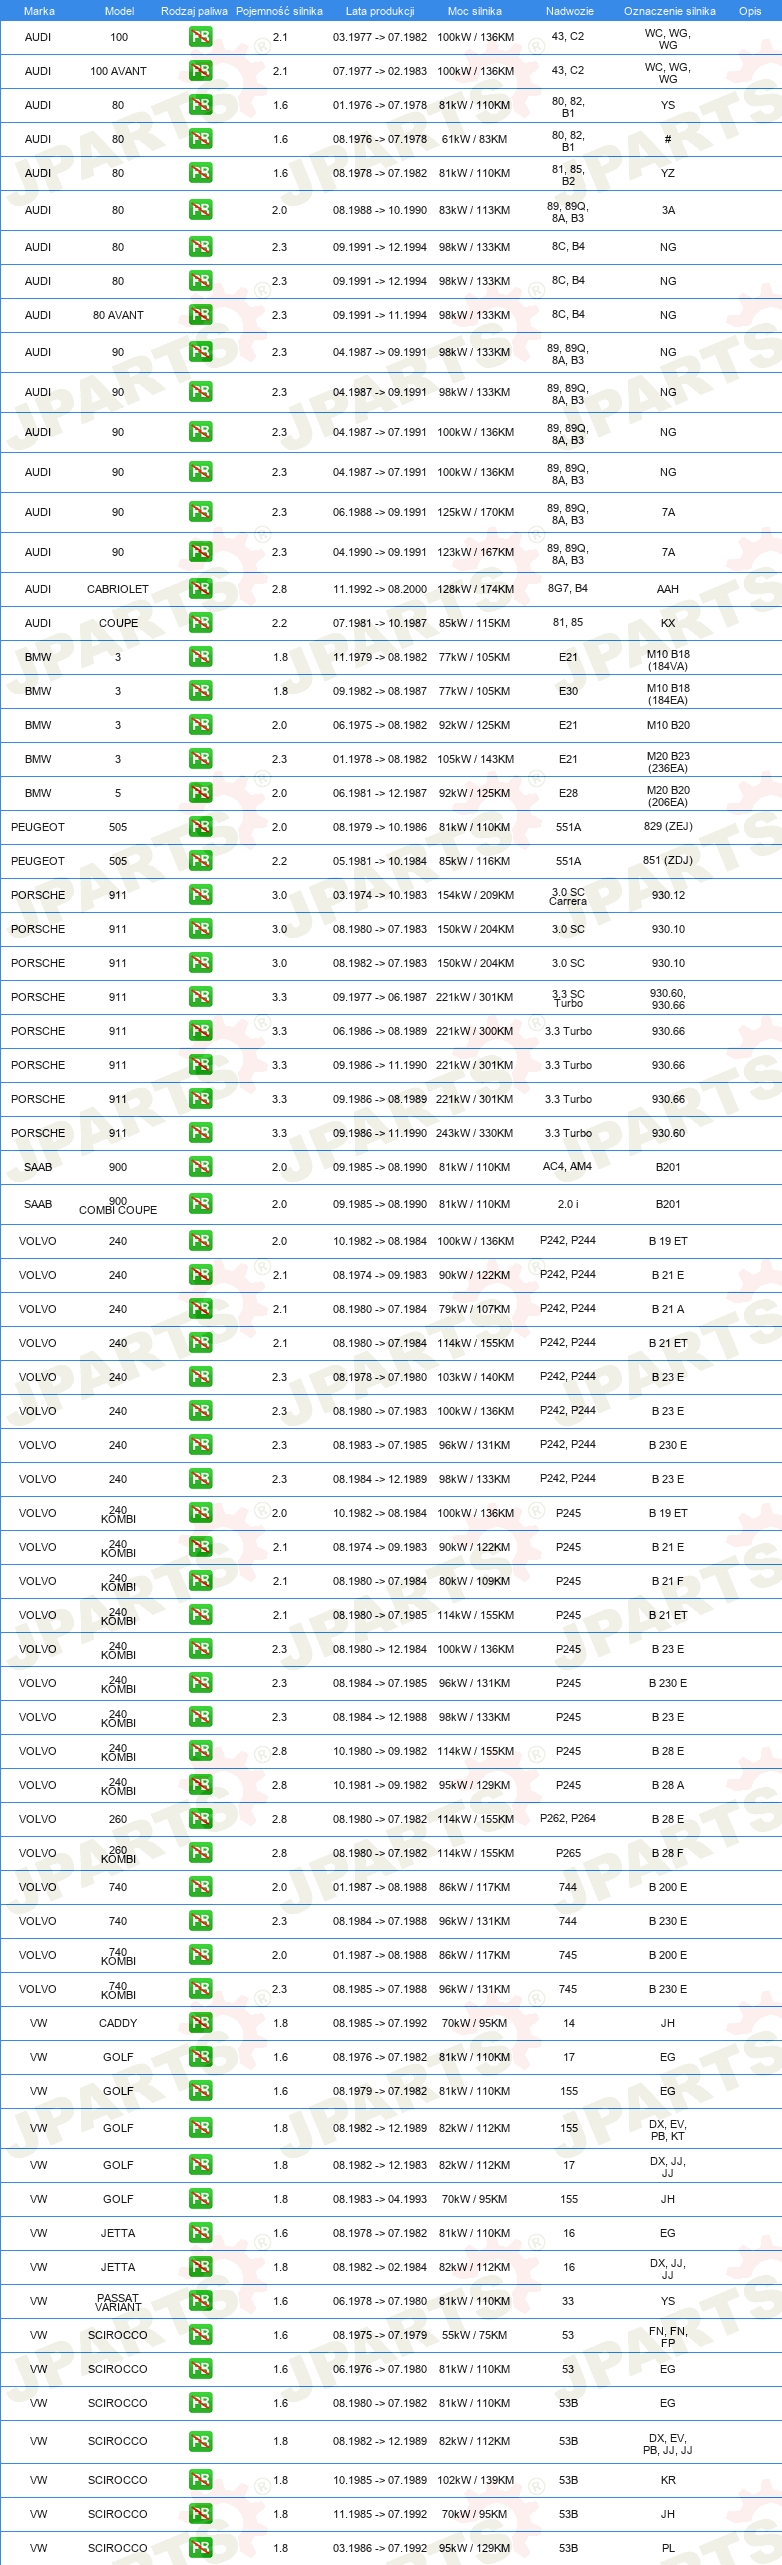Click petrol icon in VW PASSAT VARIANT row
782x2565 pixels.
pos(200,2301)
